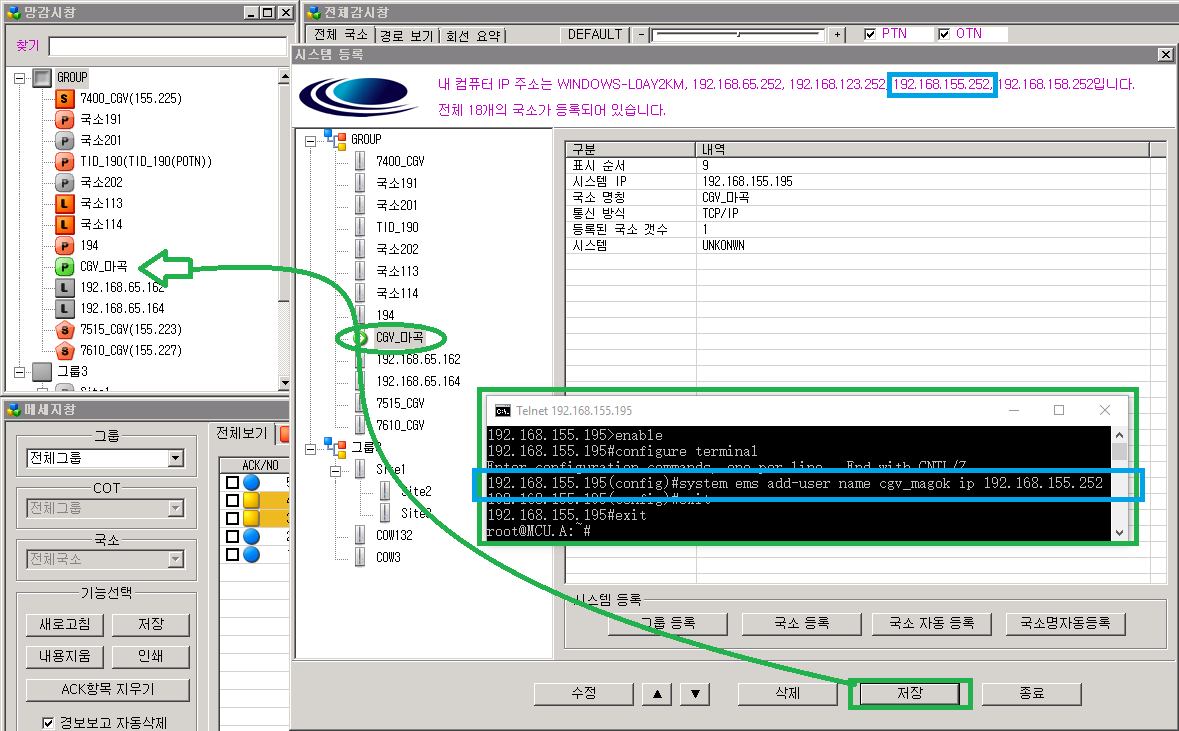
Task: Click the ACK항목 지우기 button
Action: (108, 690)
